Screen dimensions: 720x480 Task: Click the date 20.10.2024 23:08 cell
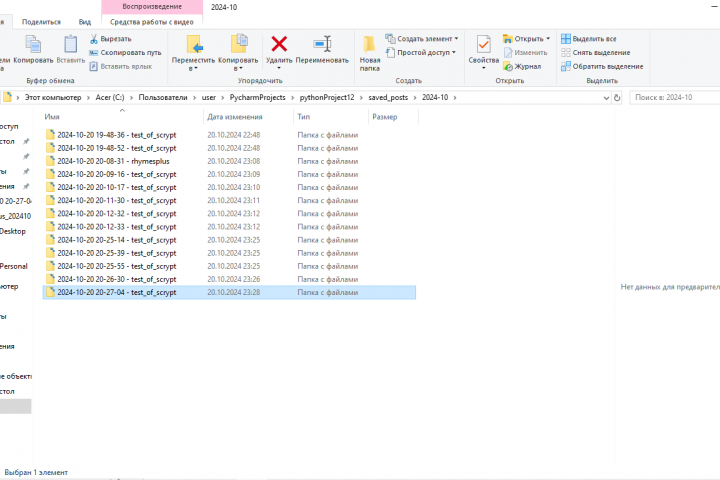[x=234, y=161]
